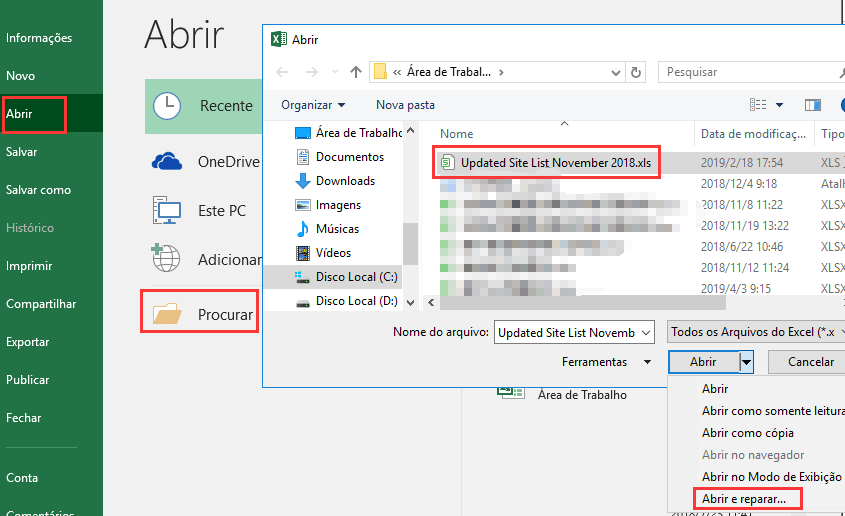Click navigation tree scroll up arrow
The width and height of the screenshot is (845, 516).
pos(411,130)
